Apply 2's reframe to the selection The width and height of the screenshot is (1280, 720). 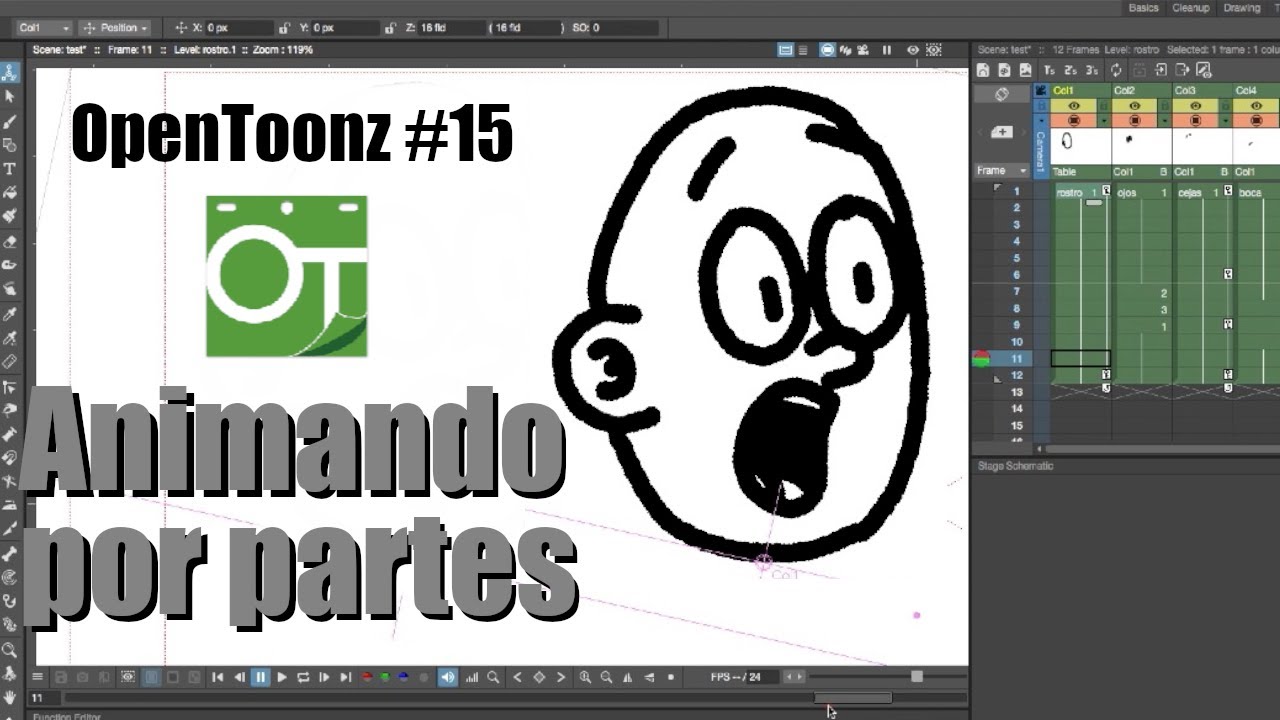(x=1070, y=70)
